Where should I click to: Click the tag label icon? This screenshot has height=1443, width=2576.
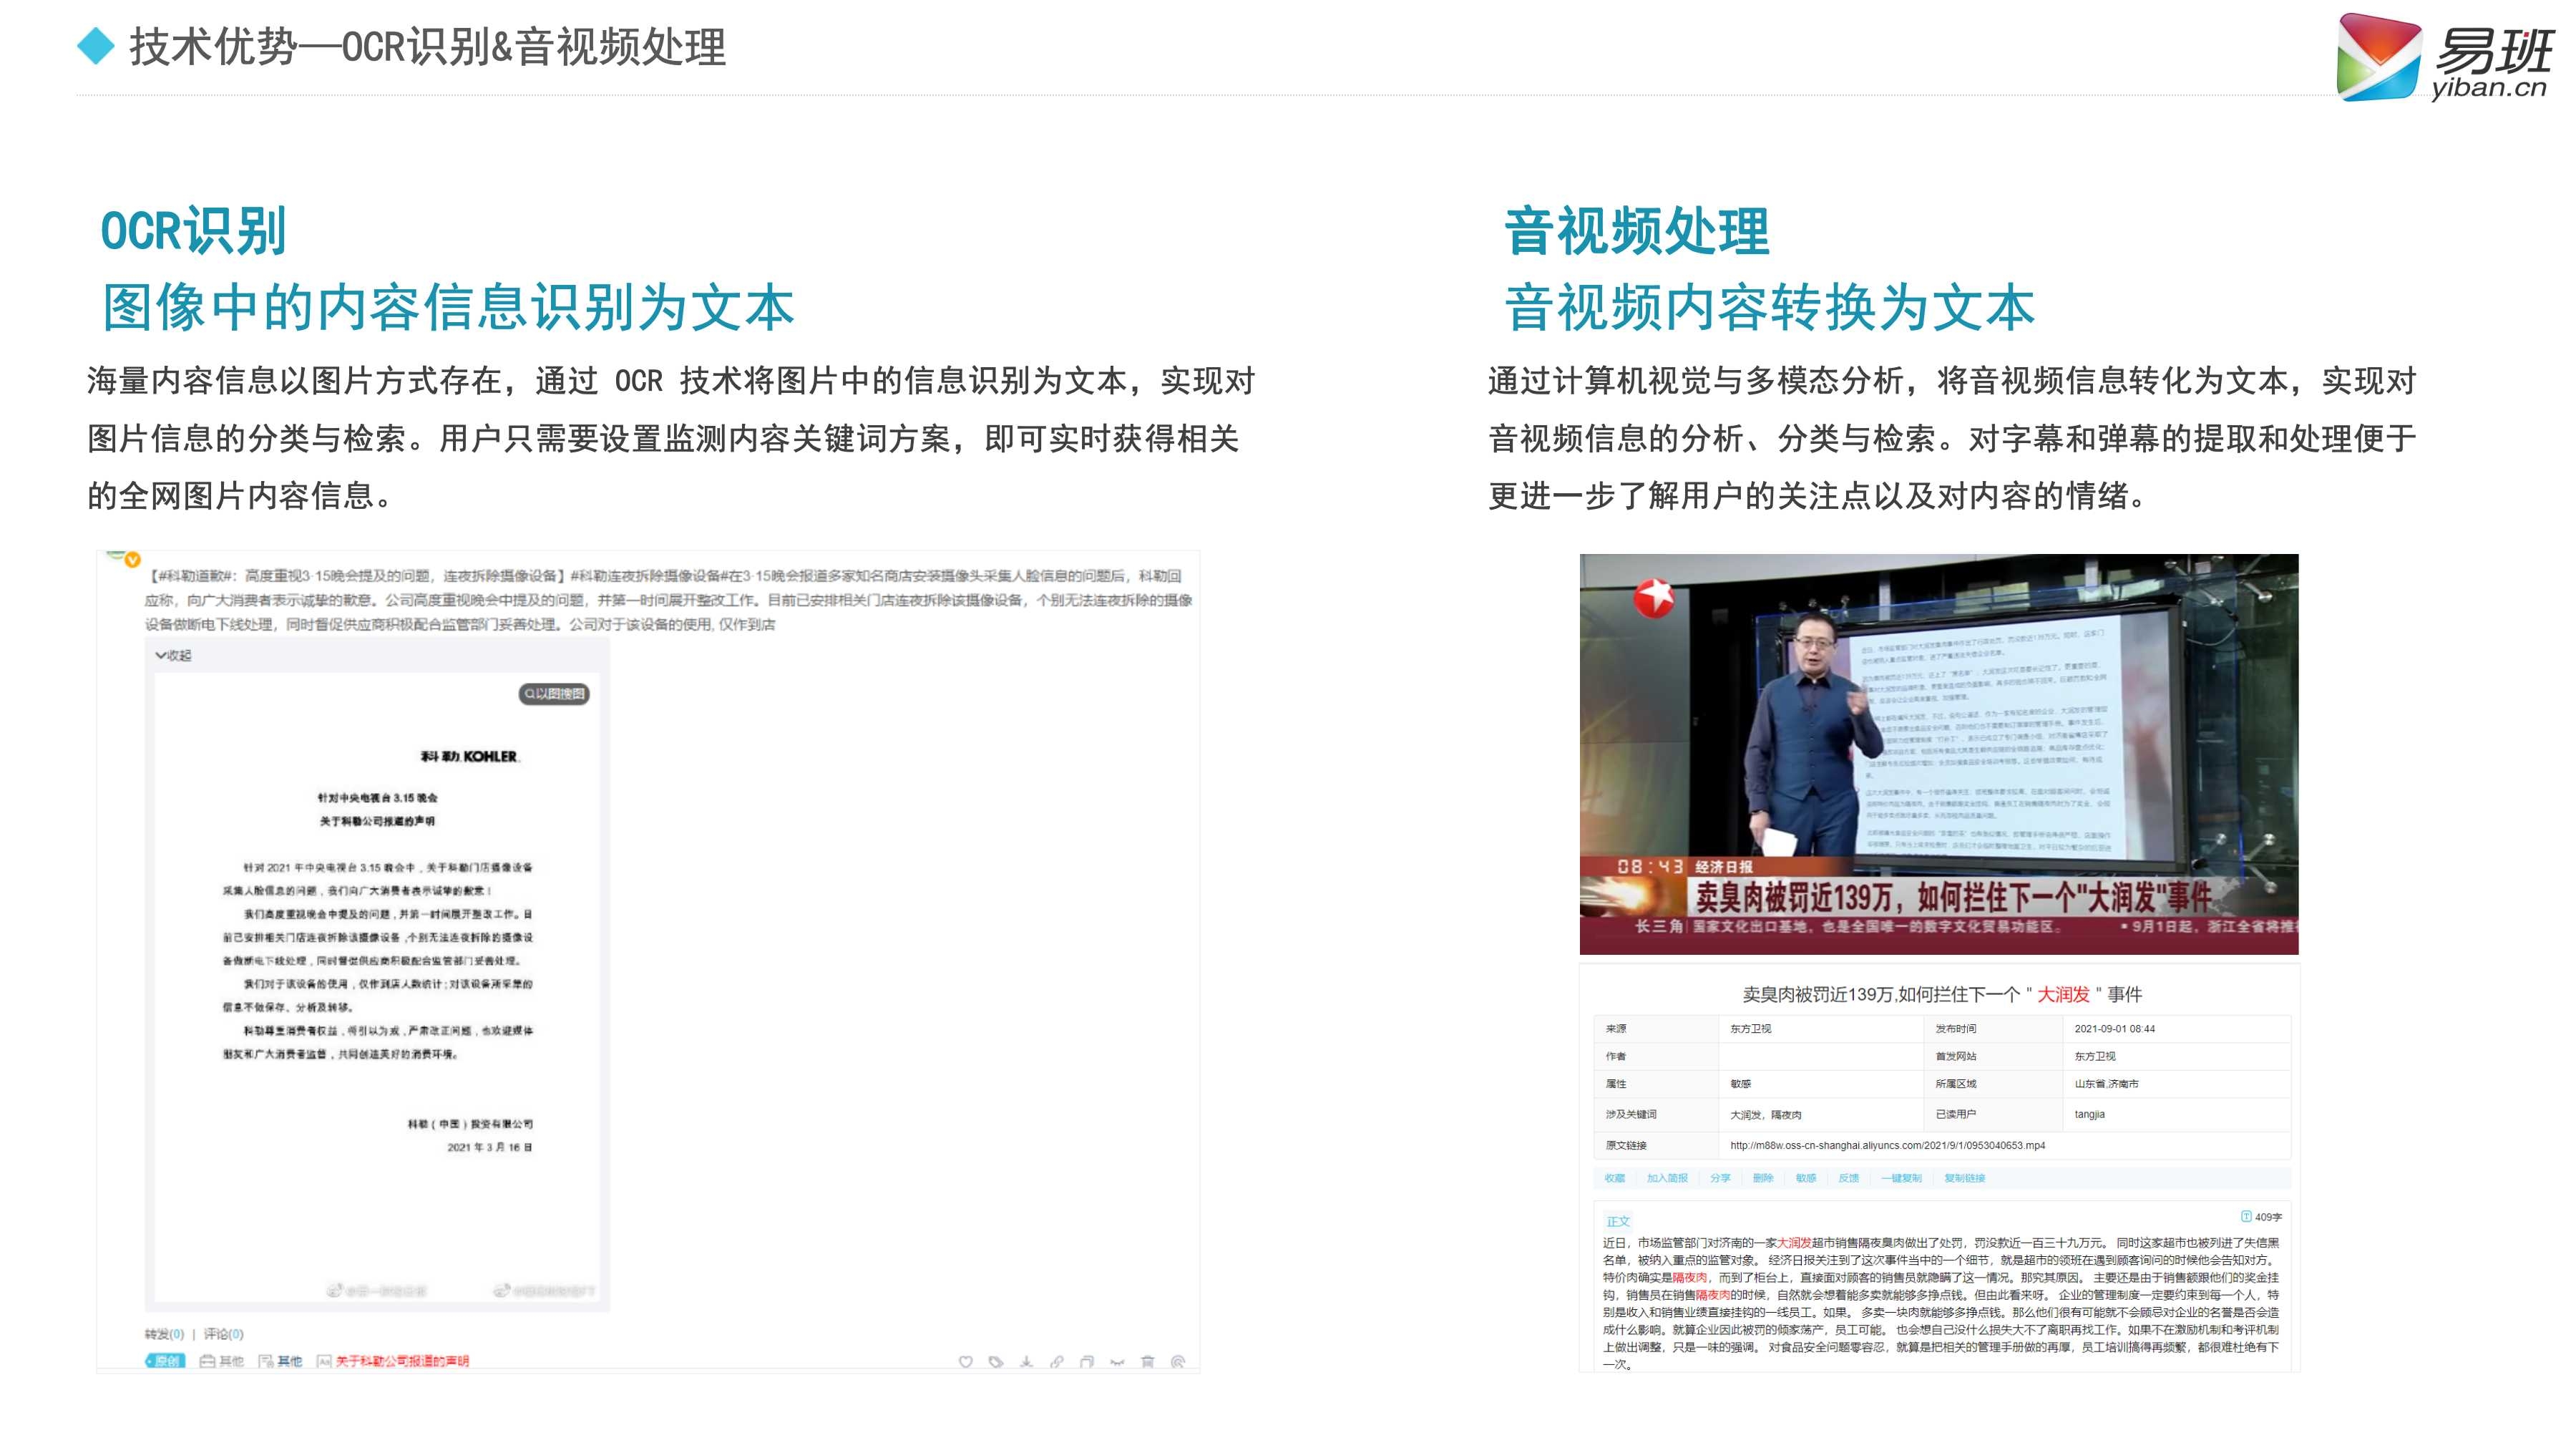point(996,1362)
